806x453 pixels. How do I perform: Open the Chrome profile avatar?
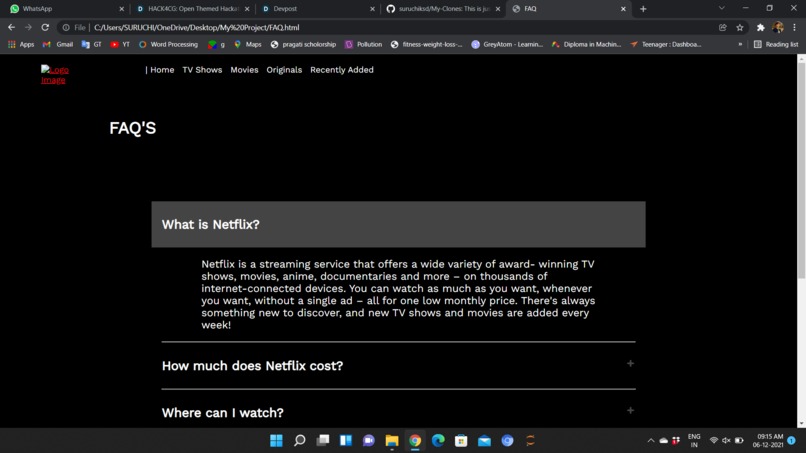tap(778, 27)
